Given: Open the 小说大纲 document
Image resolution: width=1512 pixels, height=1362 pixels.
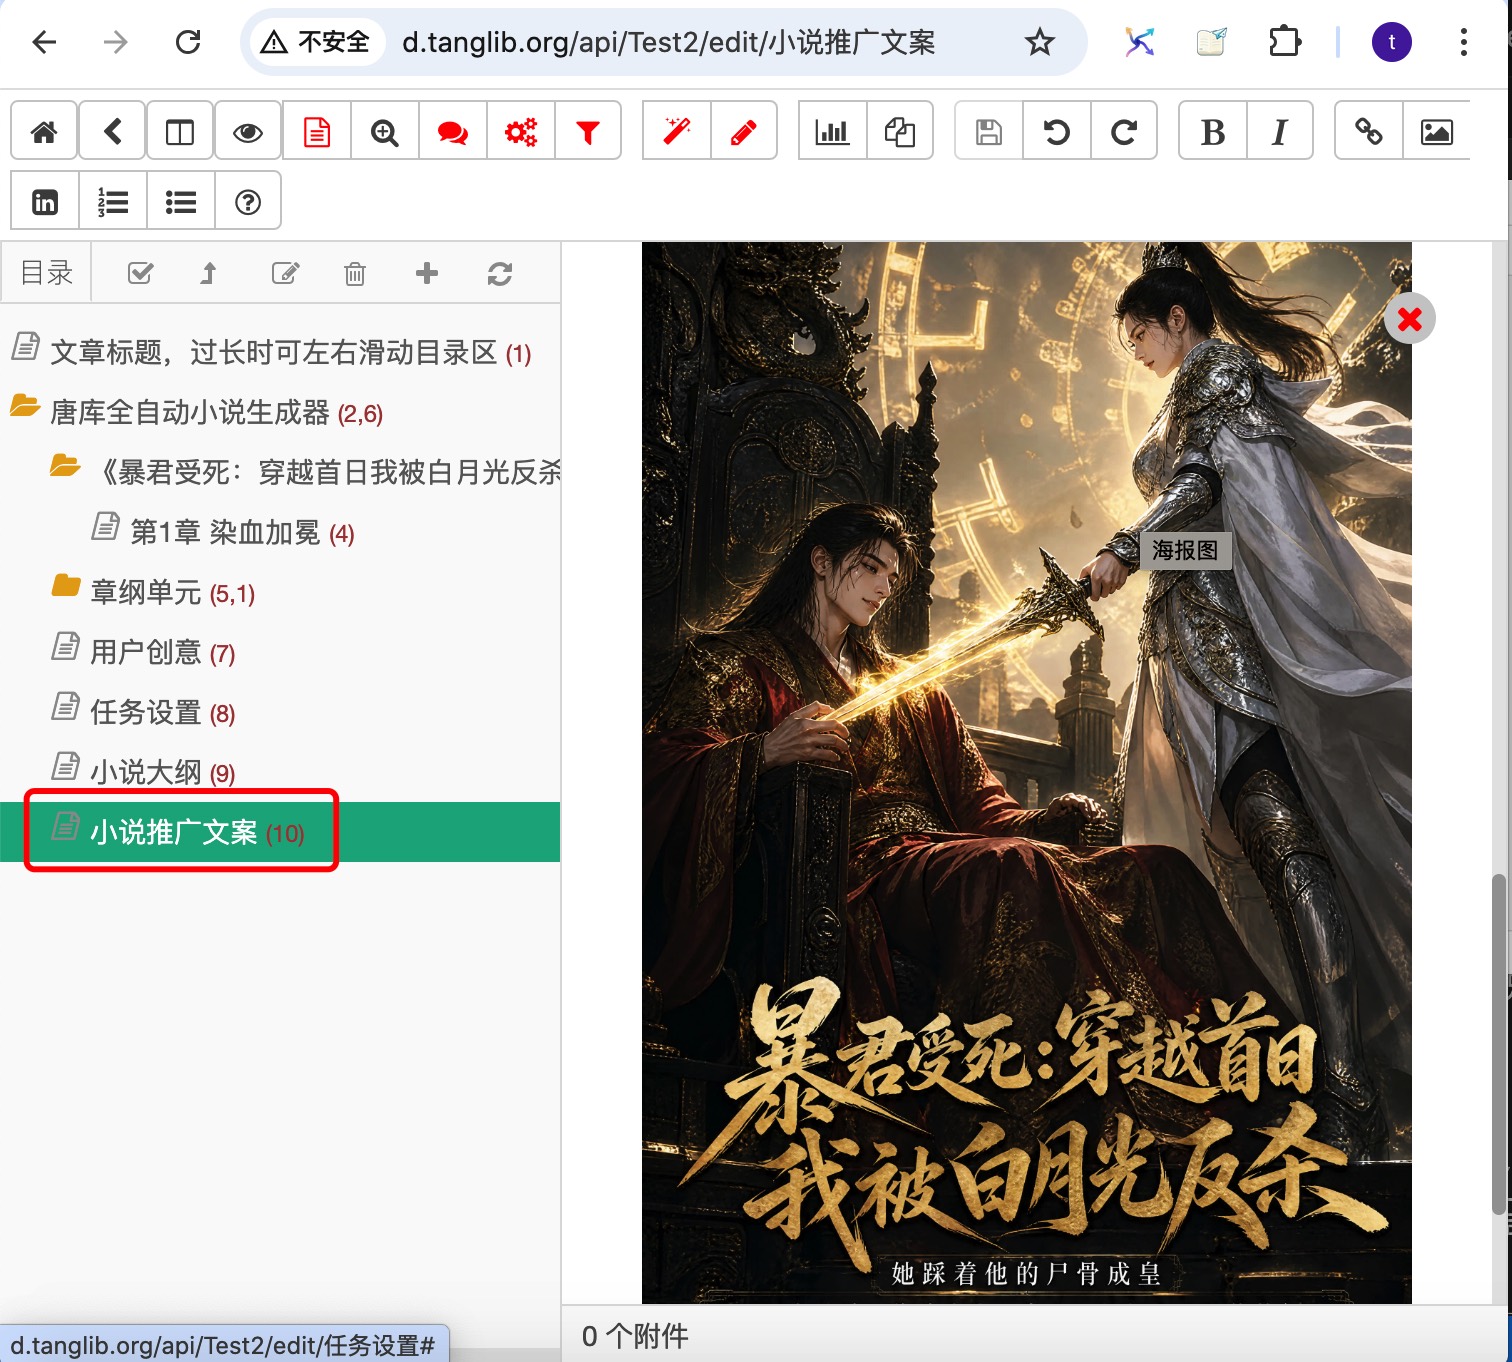Looking at the screenshot, I should [x=146, y=772].
